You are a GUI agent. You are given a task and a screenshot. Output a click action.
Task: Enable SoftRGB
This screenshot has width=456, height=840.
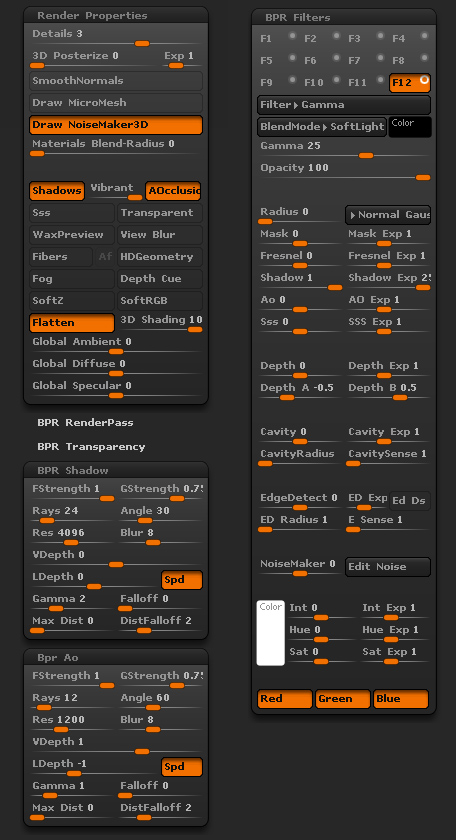tap(160, 301)
